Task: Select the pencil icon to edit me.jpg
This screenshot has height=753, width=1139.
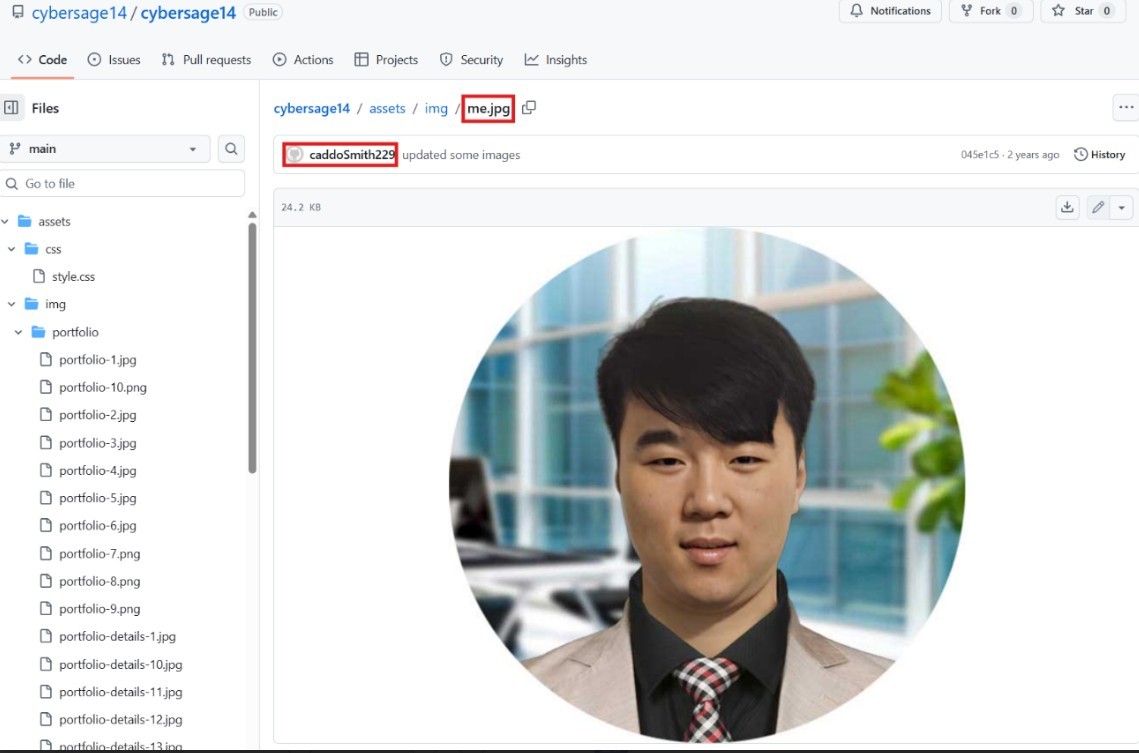Action: pyautogui.click(x=1096, y=207)
